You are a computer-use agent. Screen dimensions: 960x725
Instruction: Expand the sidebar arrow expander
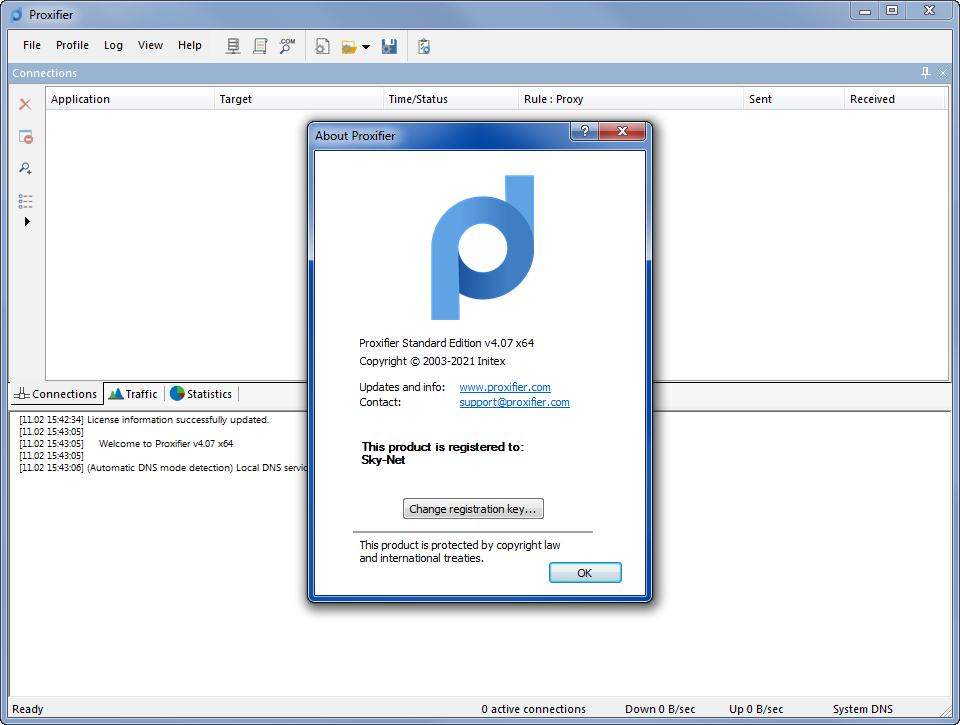[x=27, y=222]
